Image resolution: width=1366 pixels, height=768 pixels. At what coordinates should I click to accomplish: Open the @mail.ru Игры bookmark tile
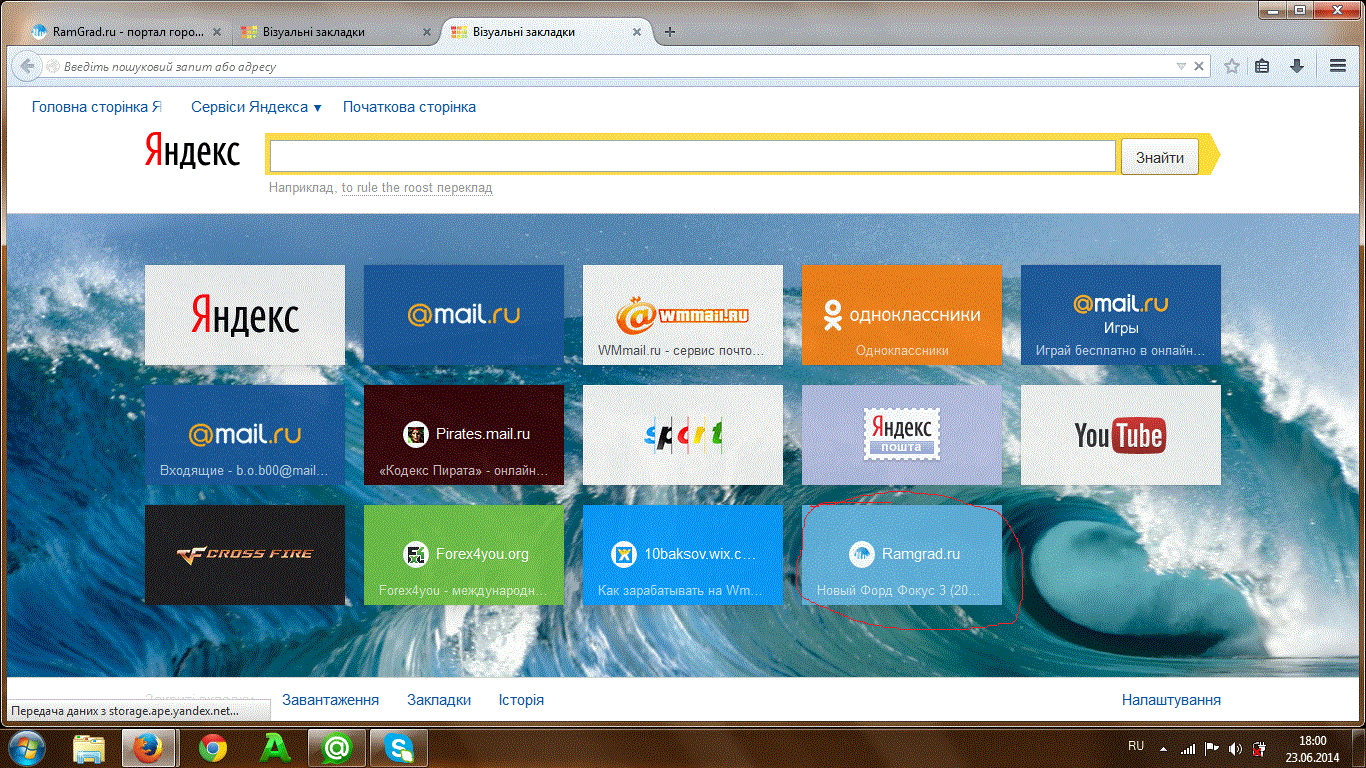1121,315
